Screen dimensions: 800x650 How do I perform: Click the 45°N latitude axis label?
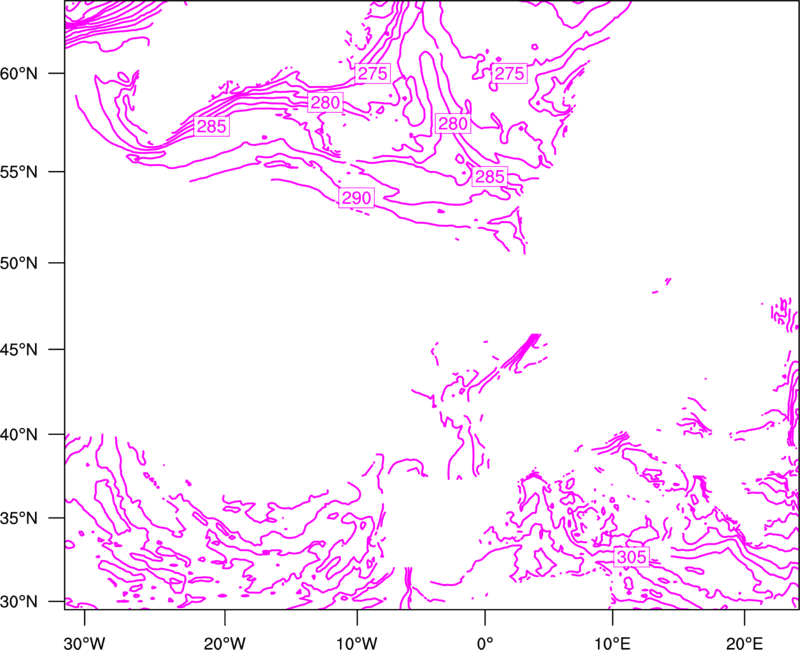19,349
